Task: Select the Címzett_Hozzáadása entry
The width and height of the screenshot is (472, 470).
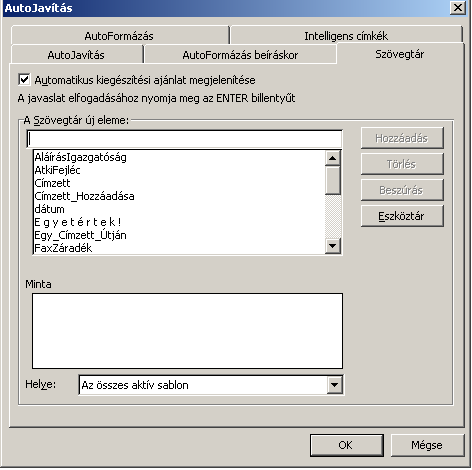Action: coord(179,196)
